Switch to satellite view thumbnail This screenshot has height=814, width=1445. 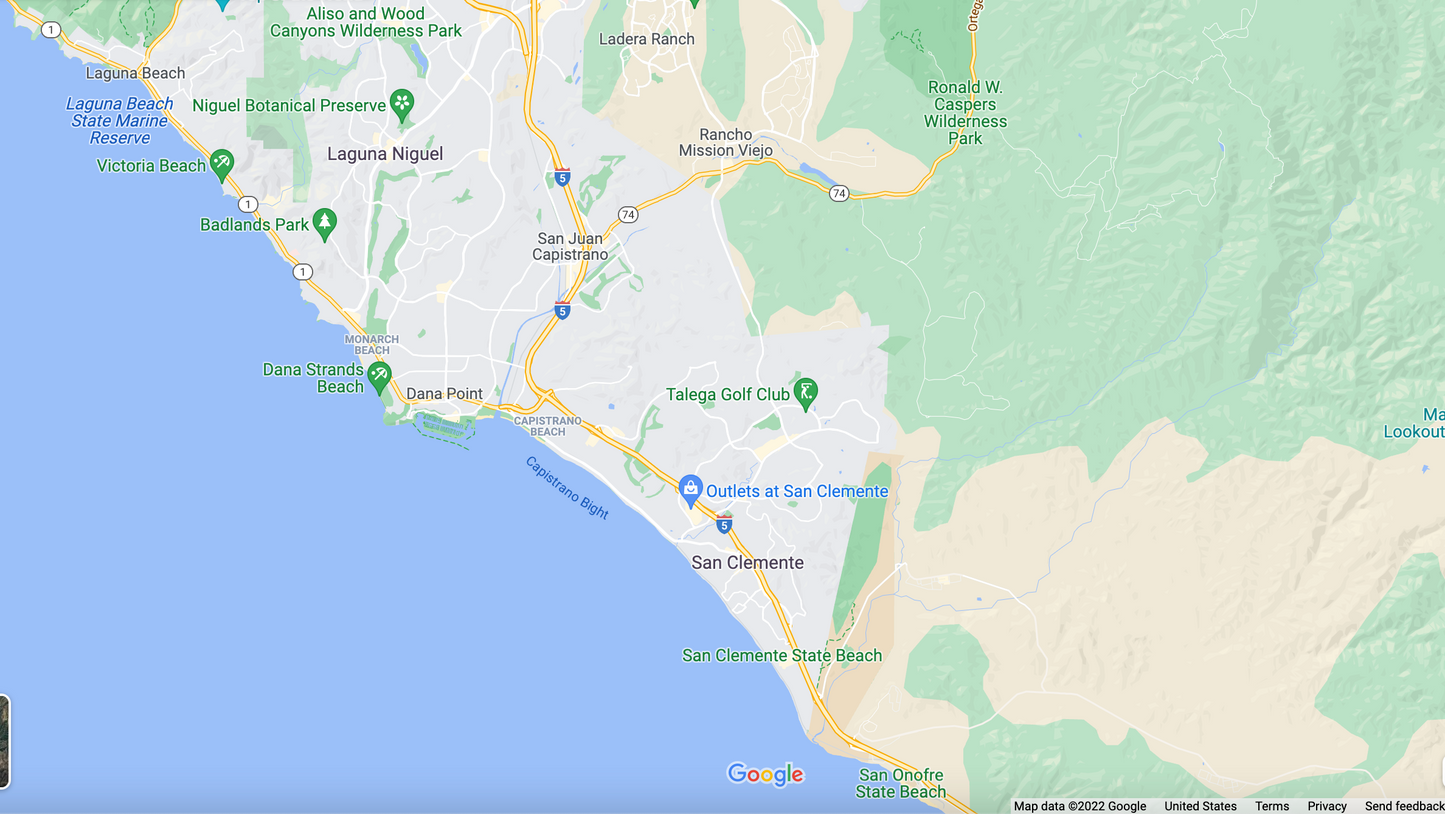point(4,742)
